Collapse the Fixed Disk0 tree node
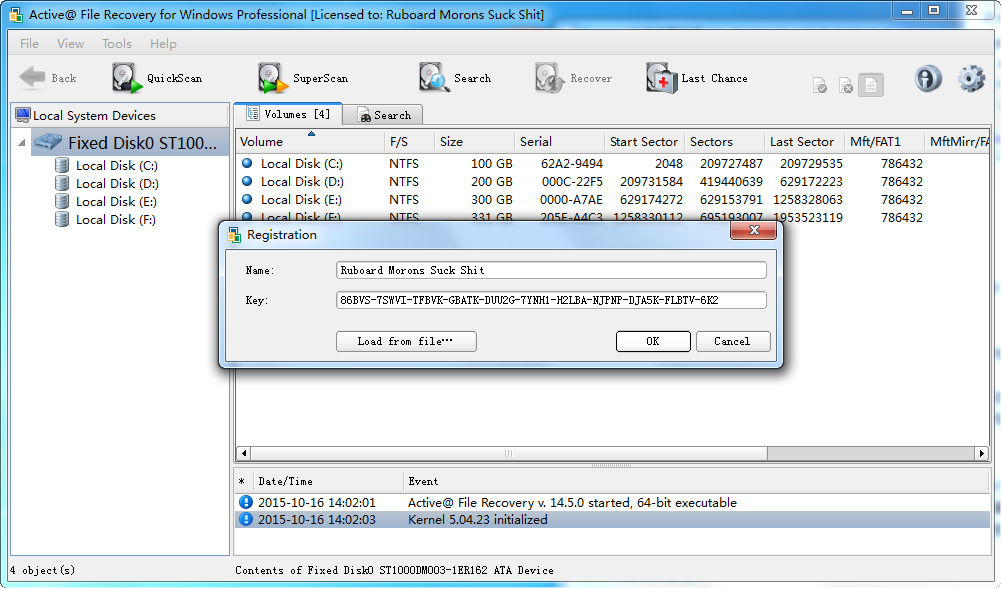Screen dimensions: 1002x589 pos(23,143)
